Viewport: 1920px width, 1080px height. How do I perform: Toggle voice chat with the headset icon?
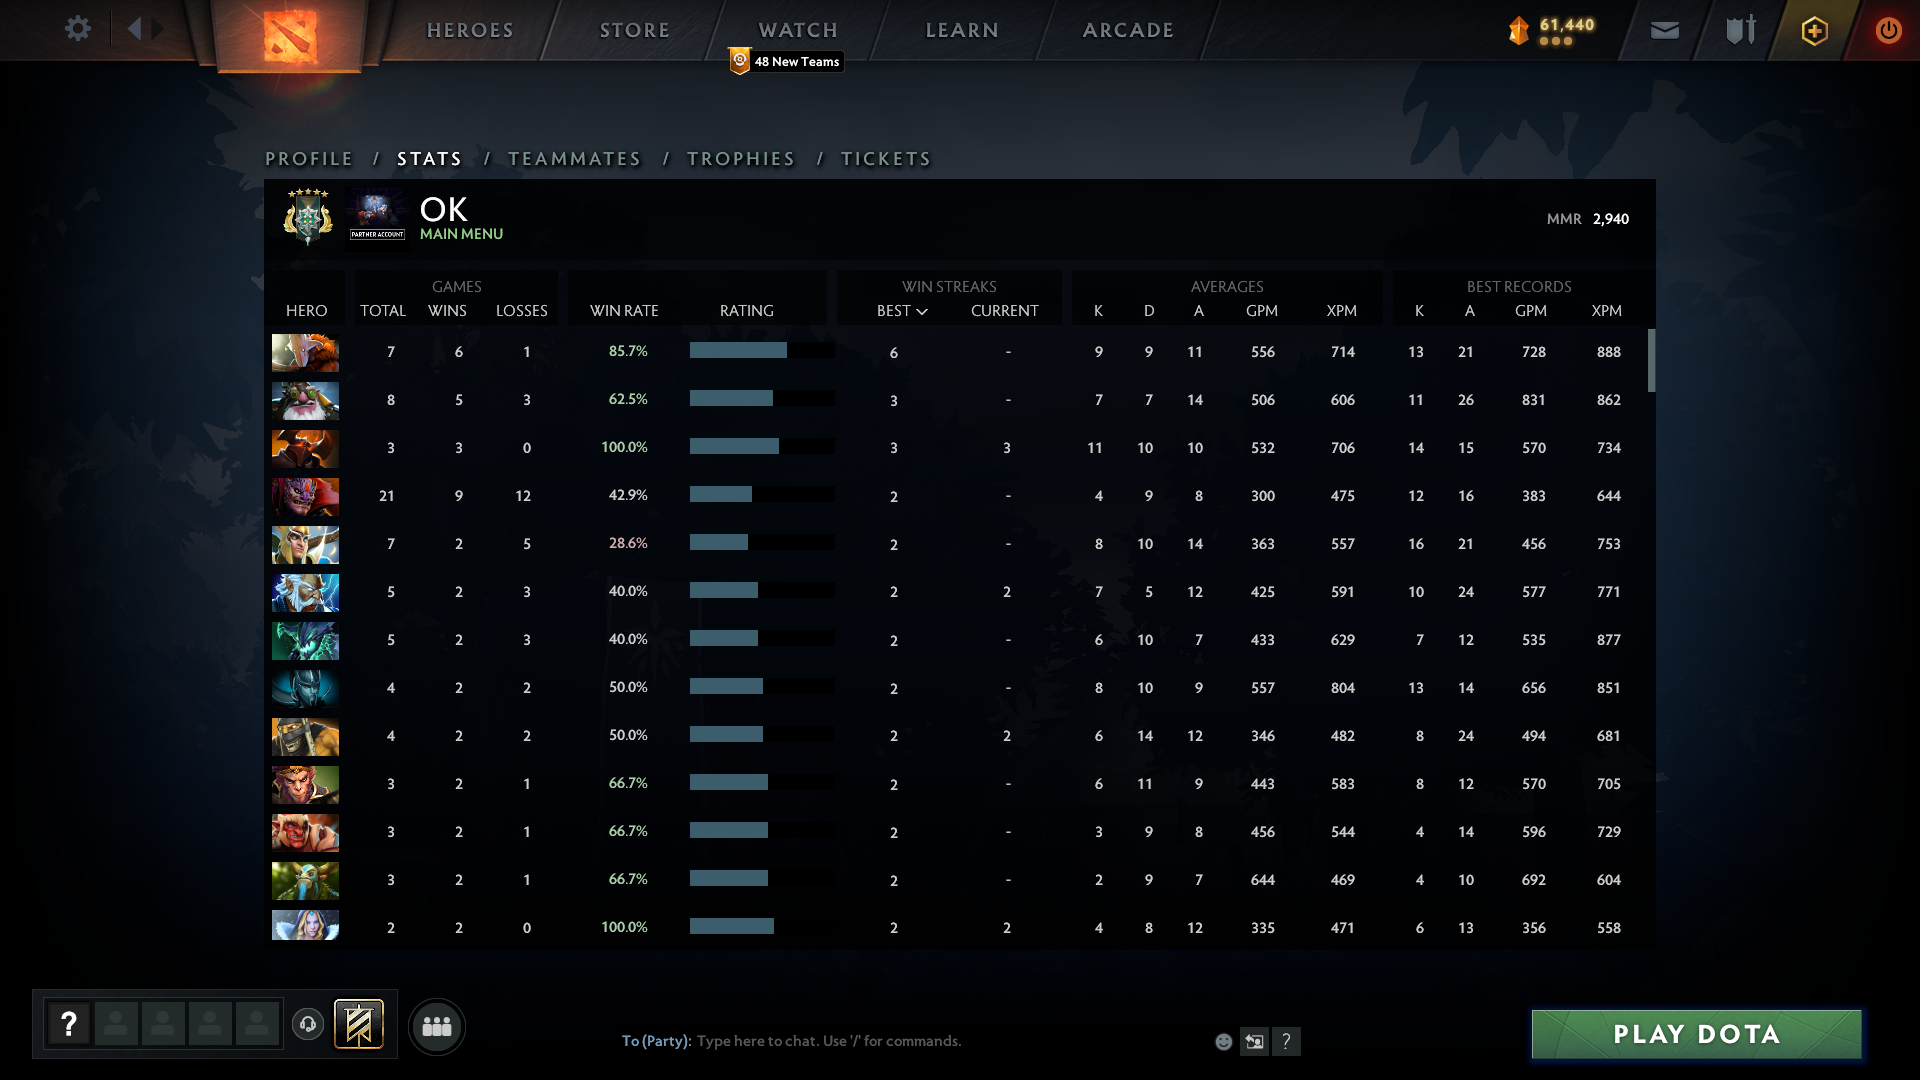tap(308, 1026)
